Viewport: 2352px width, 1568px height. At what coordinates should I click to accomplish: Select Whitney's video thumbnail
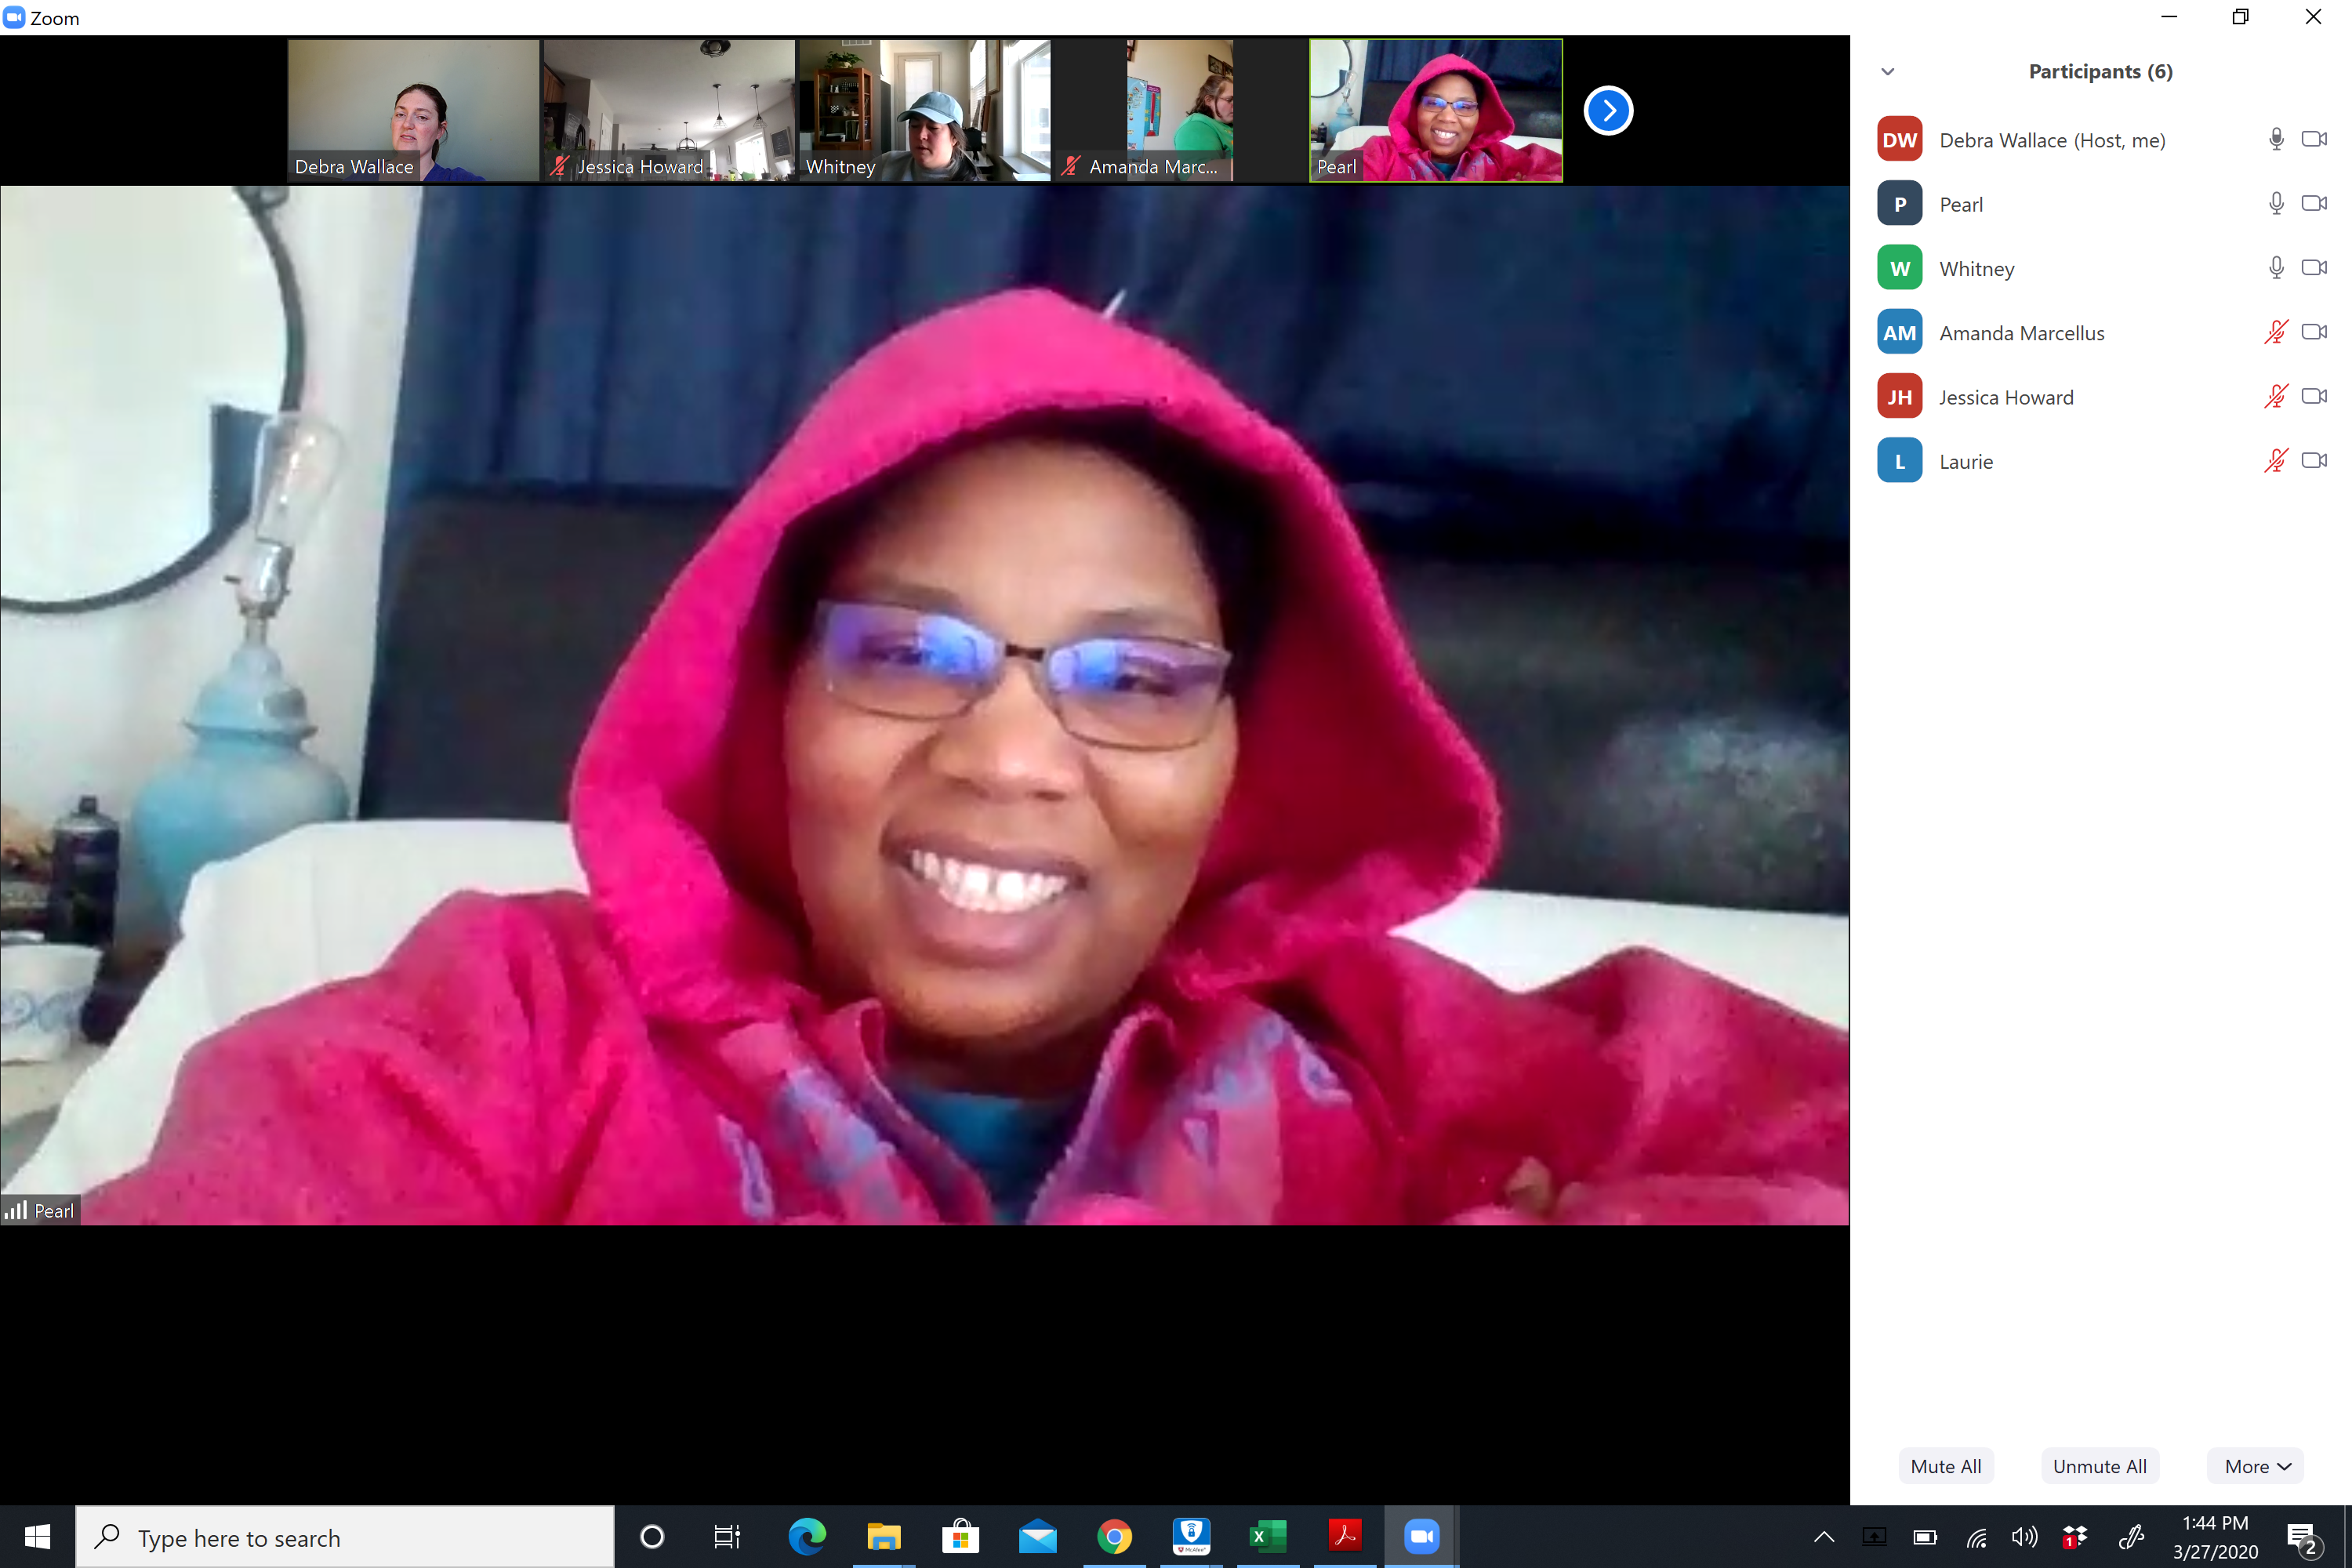coord(924,110)
